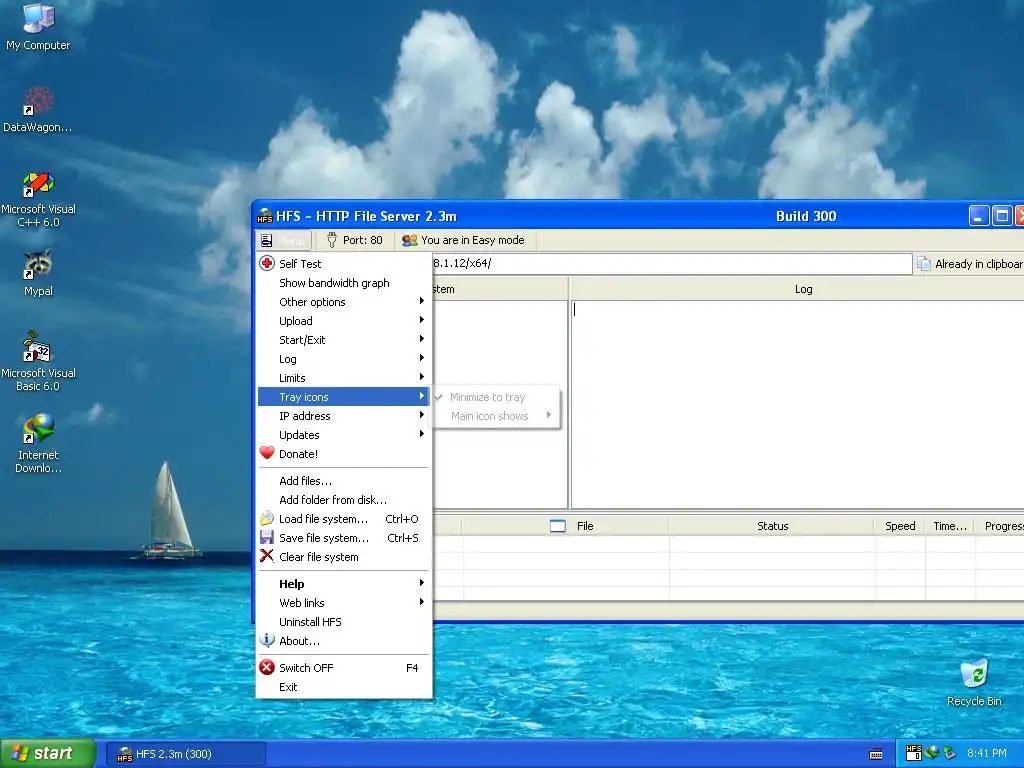This screenshot has width=1024, height=768.
Task: Expand the Start/Exit submenu
Action: pyautogui.click(x=344, y=340)
